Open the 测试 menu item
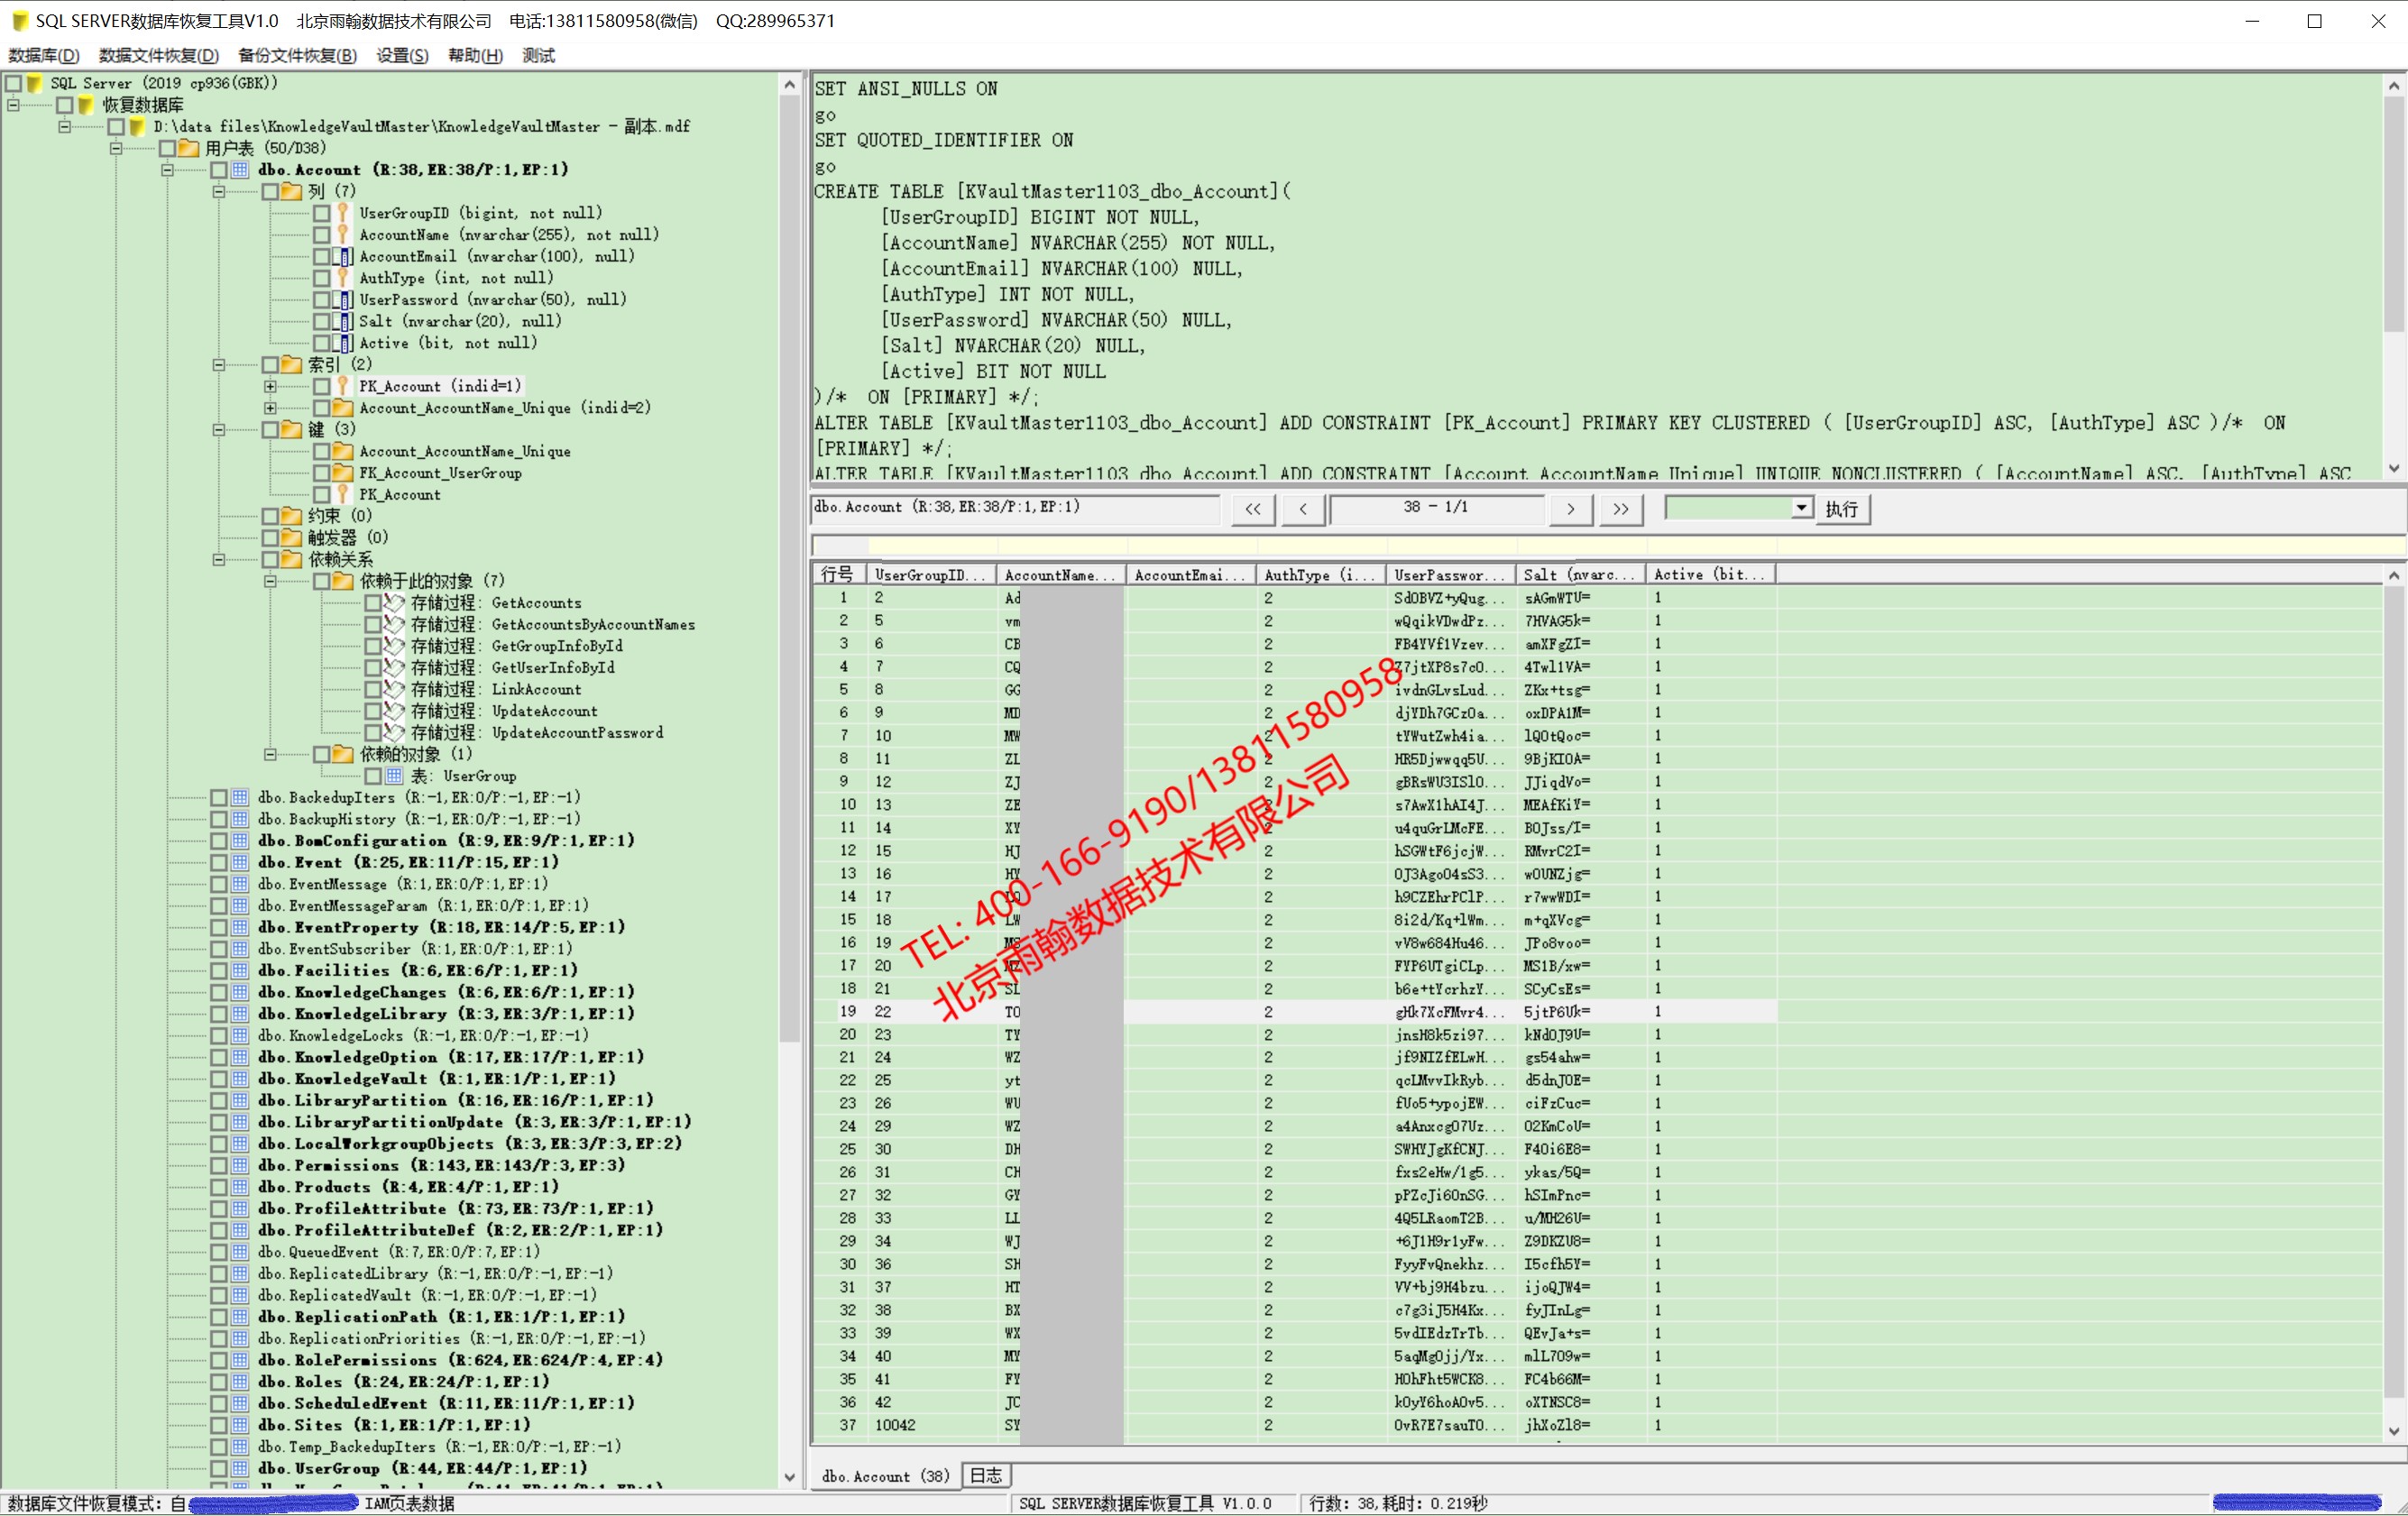The image size is (2408, 1516). click(539, 55)
